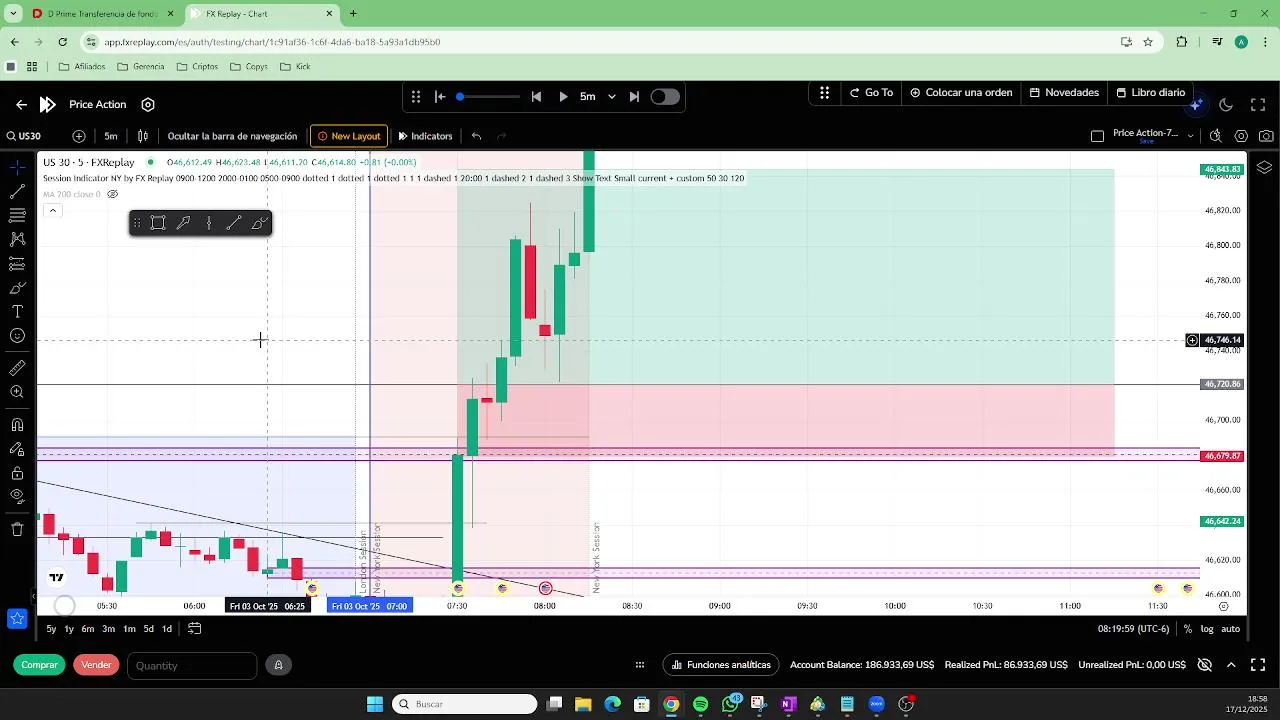Select the brush tool in floating toolbar
1280x720 pixels.
[x=258, y=223]
